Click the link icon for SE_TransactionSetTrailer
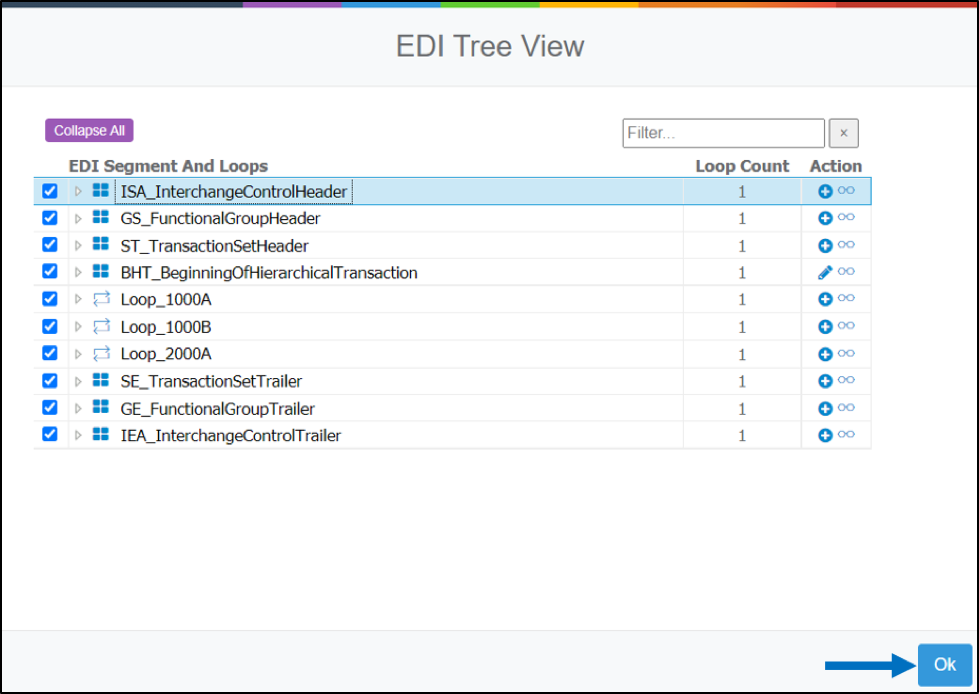979x694 pixels. coord(846,380)
